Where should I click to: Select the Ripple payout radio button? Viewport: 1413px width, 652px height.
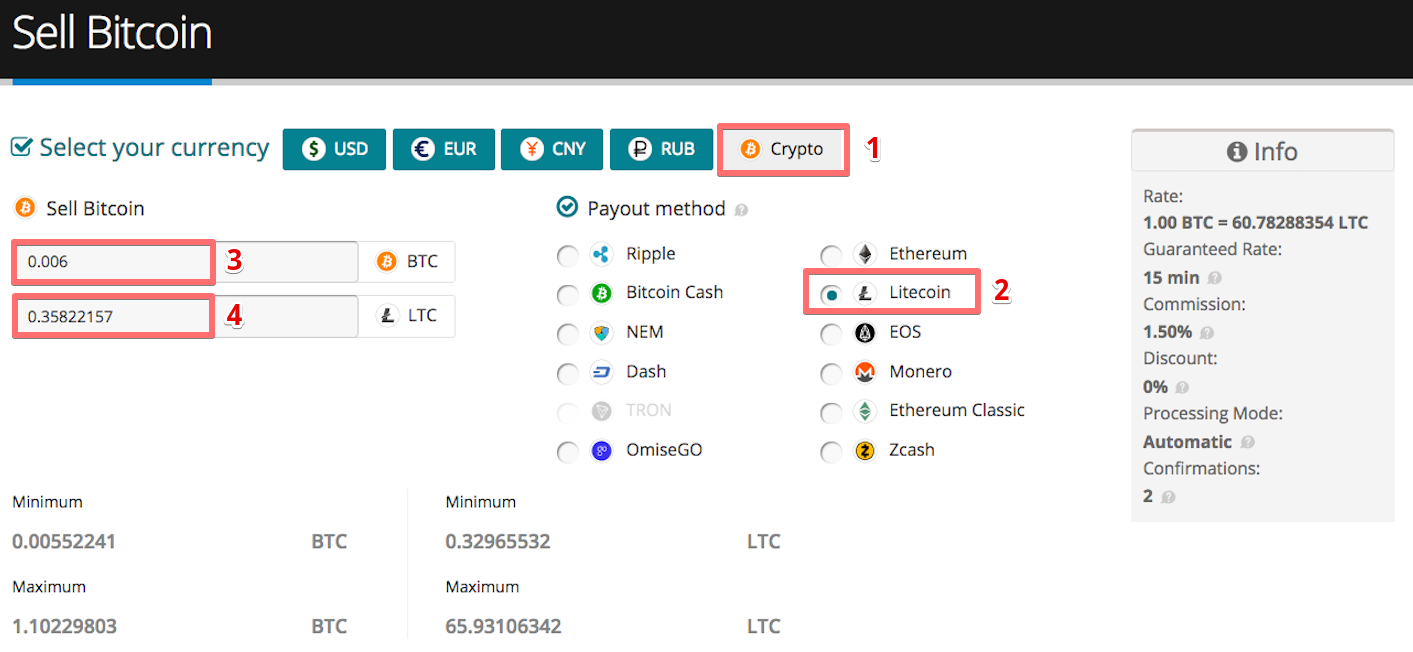coord(568,256)
